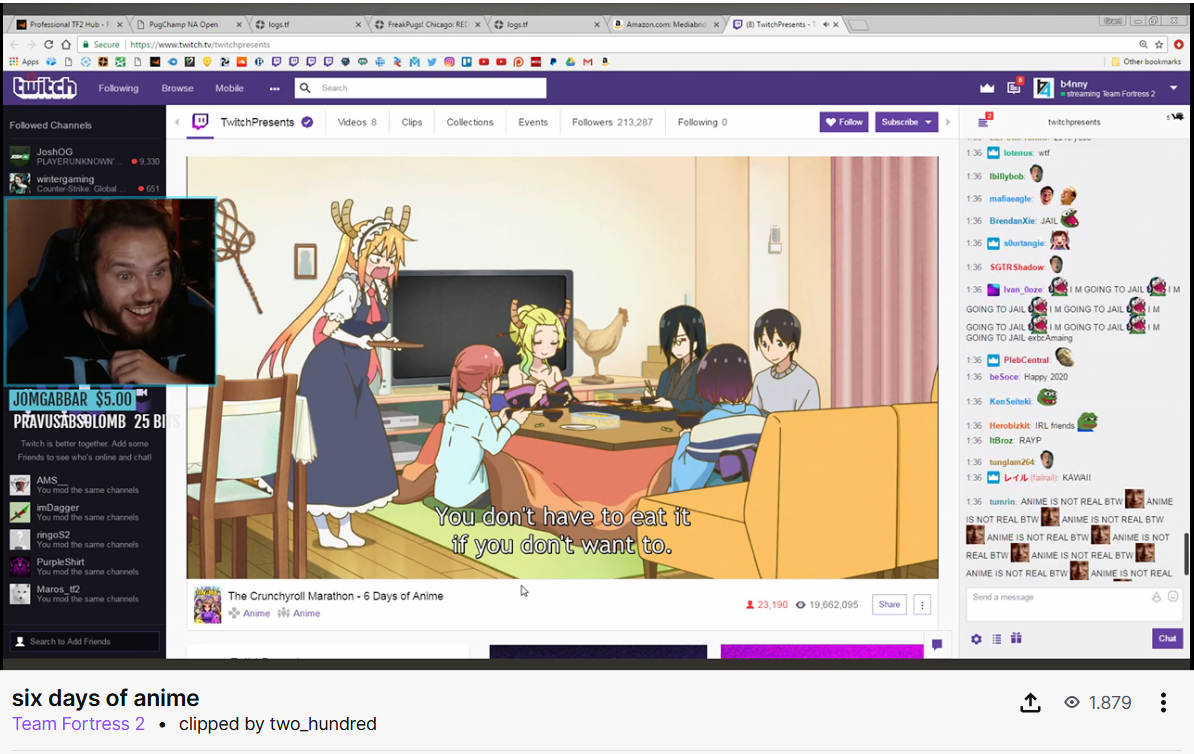Open the Other bookmarks folder
The height and width of the screenshot is (754, 1194).
(1146, 62)
